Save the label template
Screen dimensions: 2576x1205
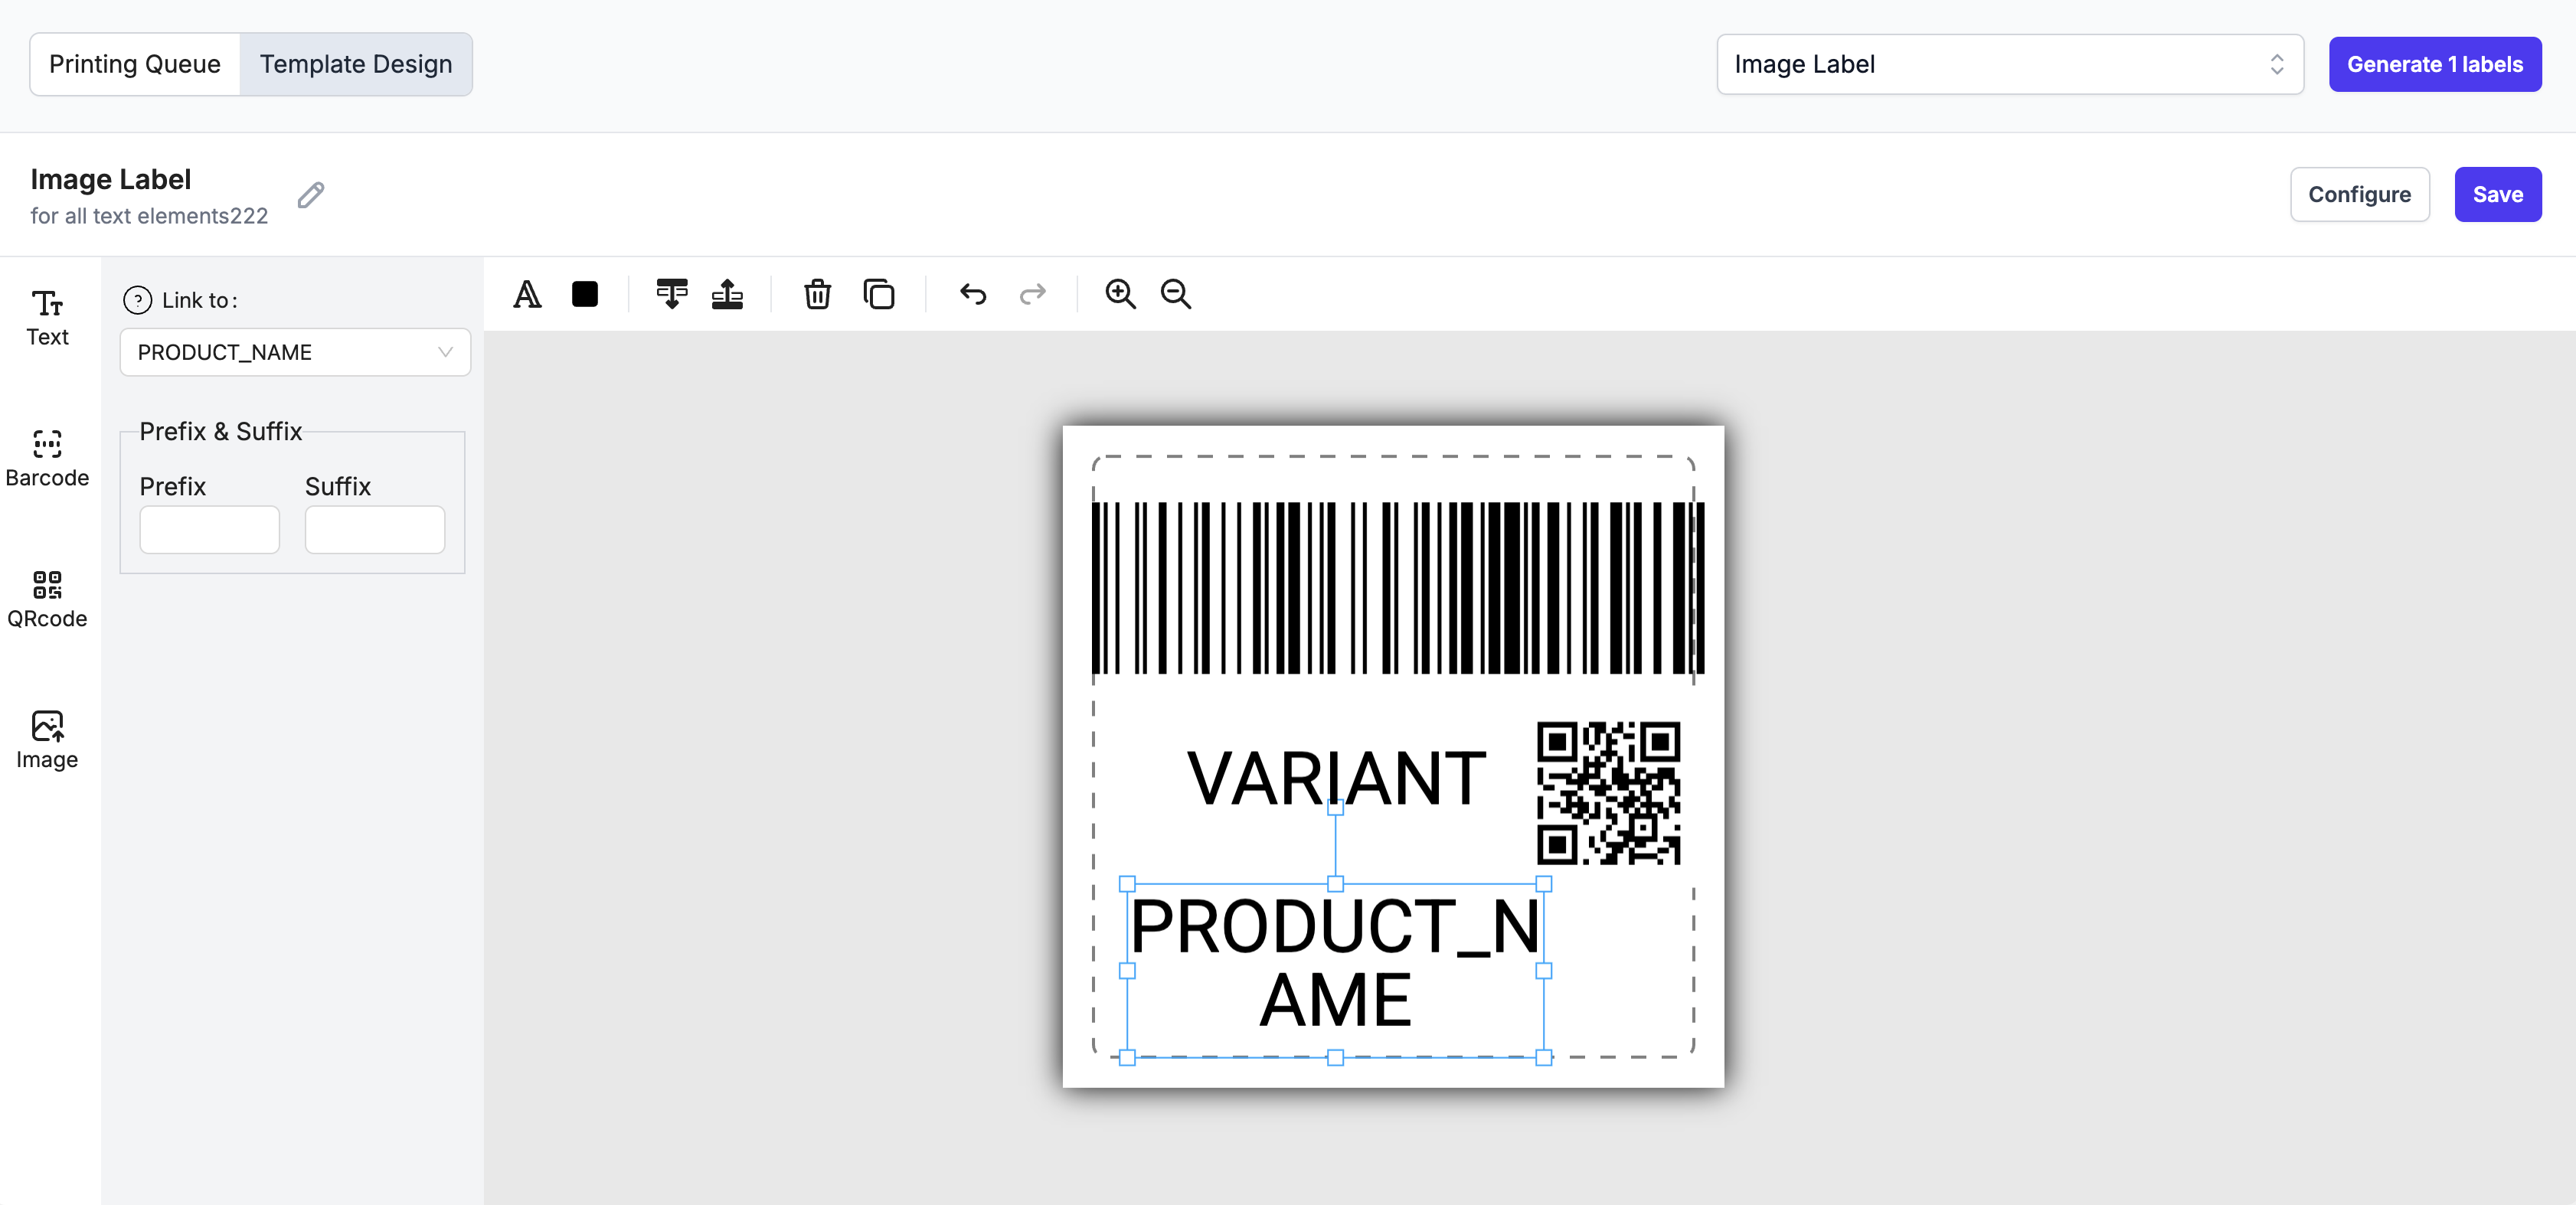(2497, 194)
